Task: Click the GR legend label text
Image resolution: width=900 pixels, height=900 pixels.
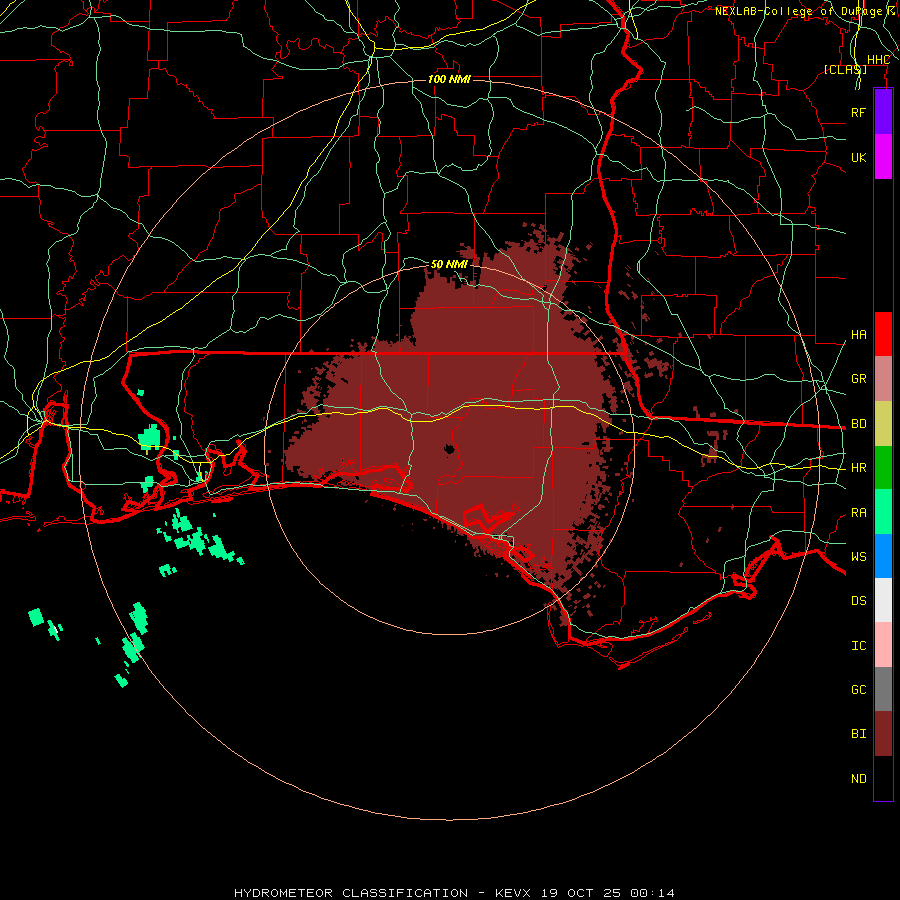Action: pos(858,379)
